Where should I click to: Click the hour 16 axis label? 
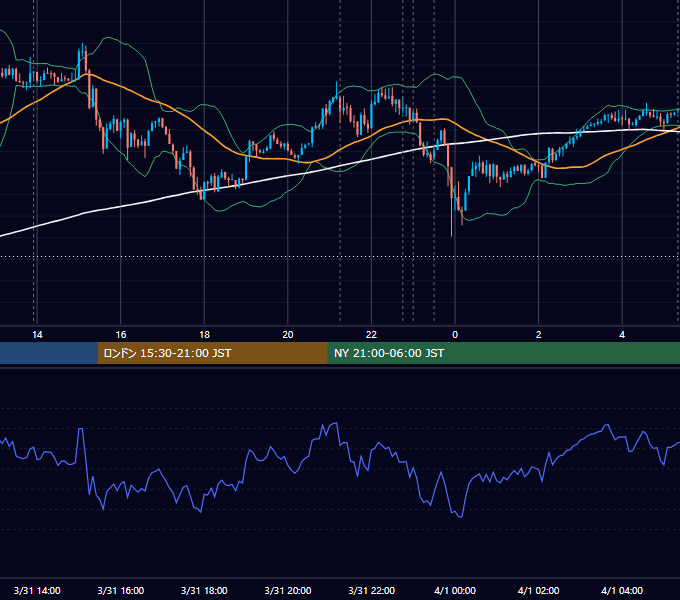(121, 335)
